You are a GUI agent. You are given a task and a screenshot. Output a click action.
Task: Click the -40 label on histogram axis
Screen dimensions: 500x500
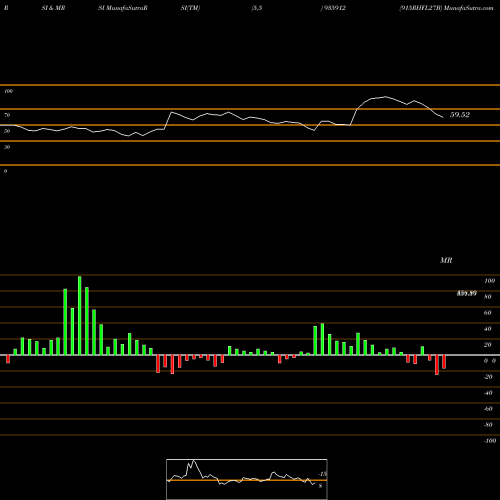488,393
